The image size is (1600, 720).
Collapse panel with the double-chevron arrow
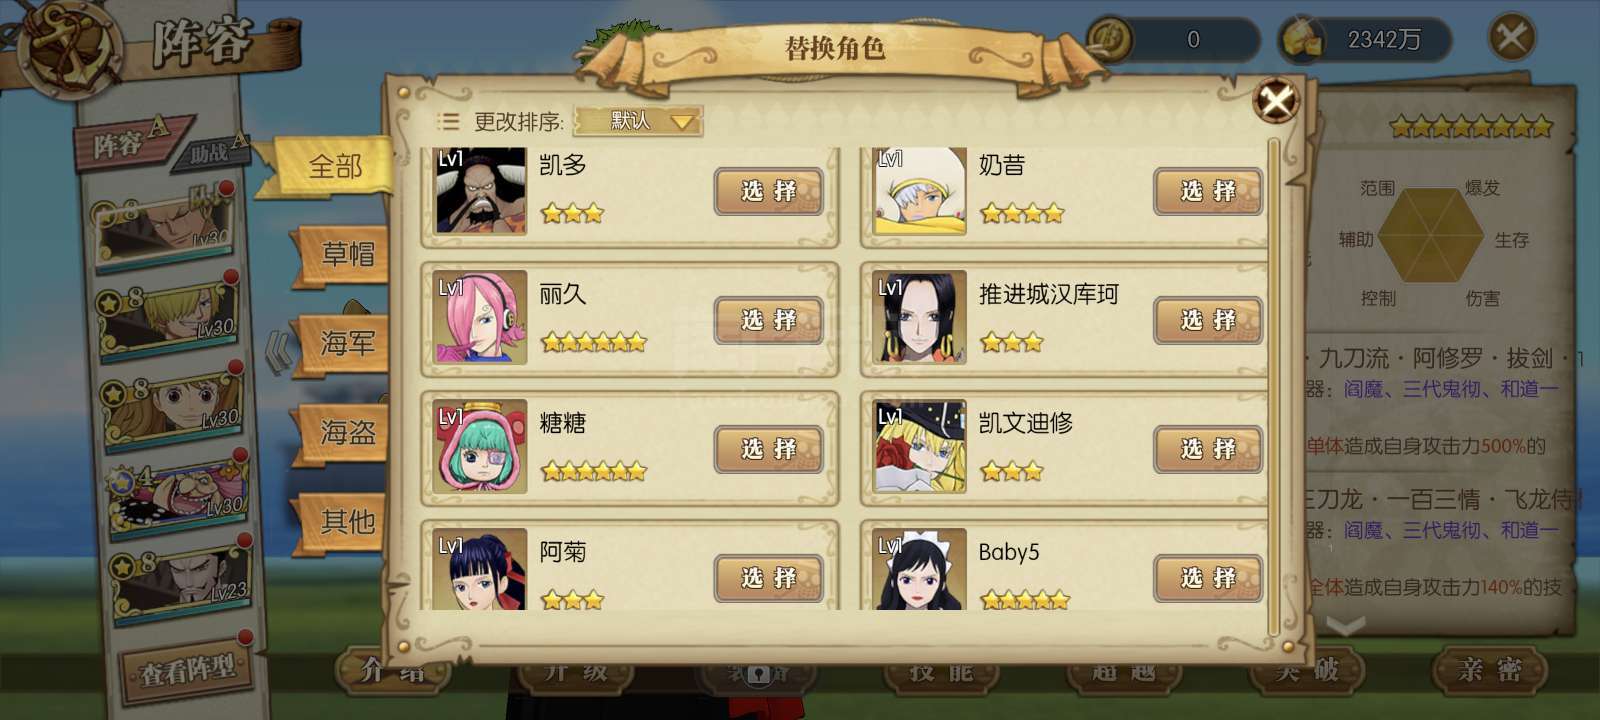pos(279,352)
